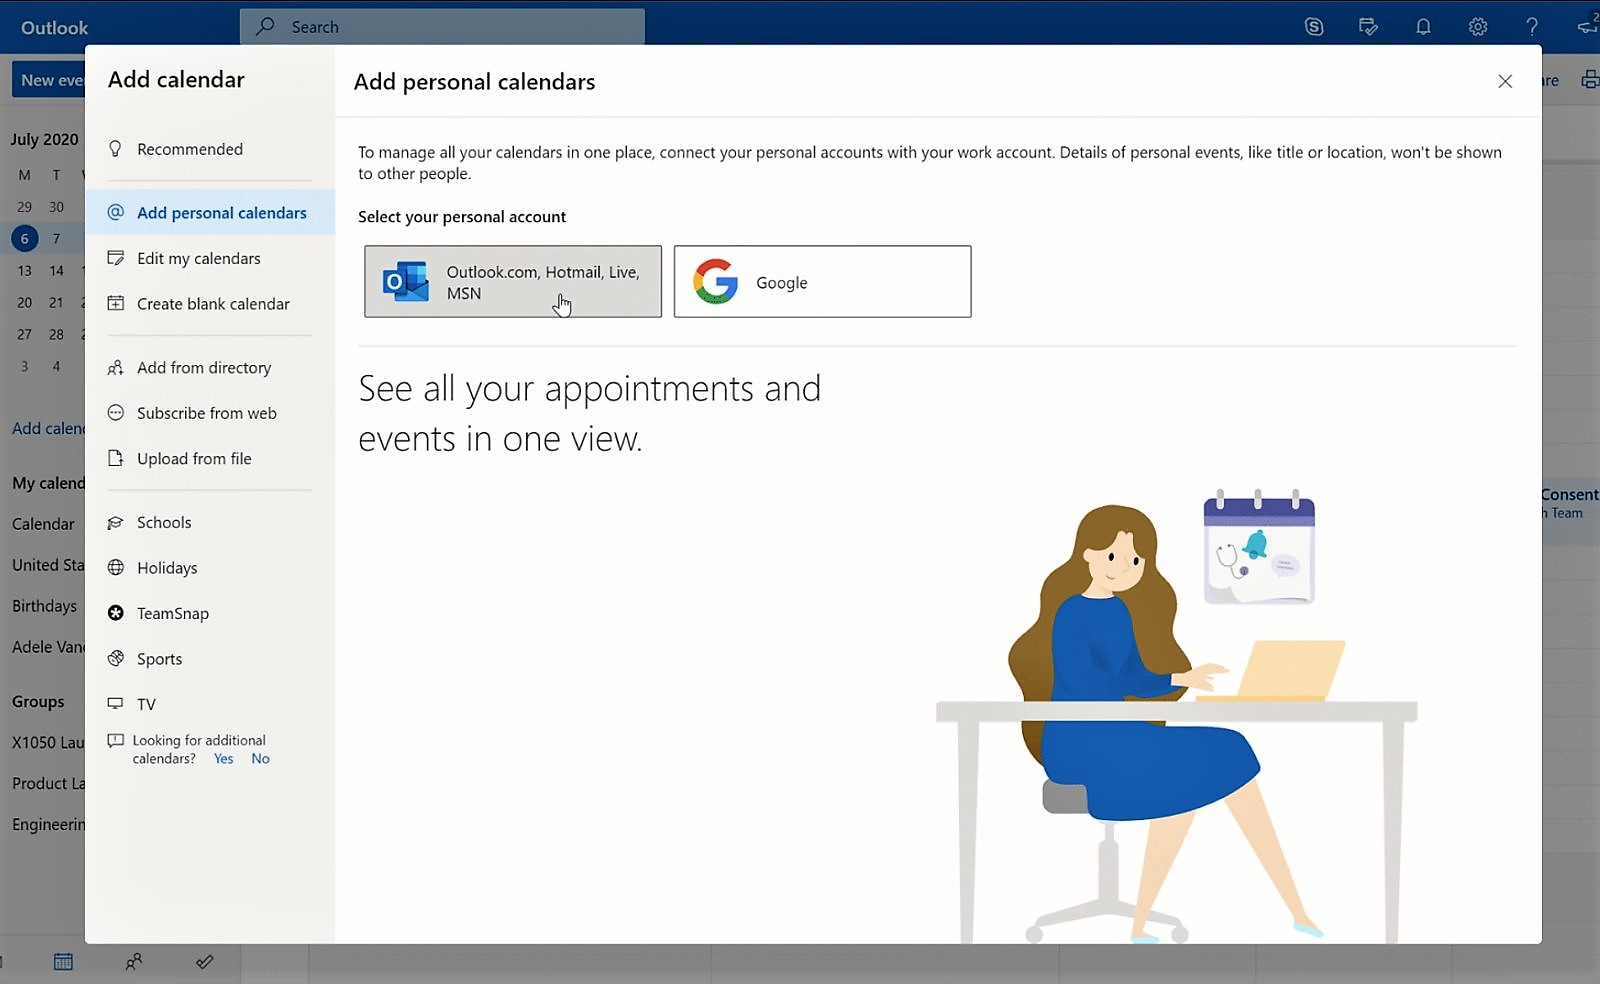Click the notifications bell icon
This screenshot has width=1600, height=984.
(x=1423, y=27)
